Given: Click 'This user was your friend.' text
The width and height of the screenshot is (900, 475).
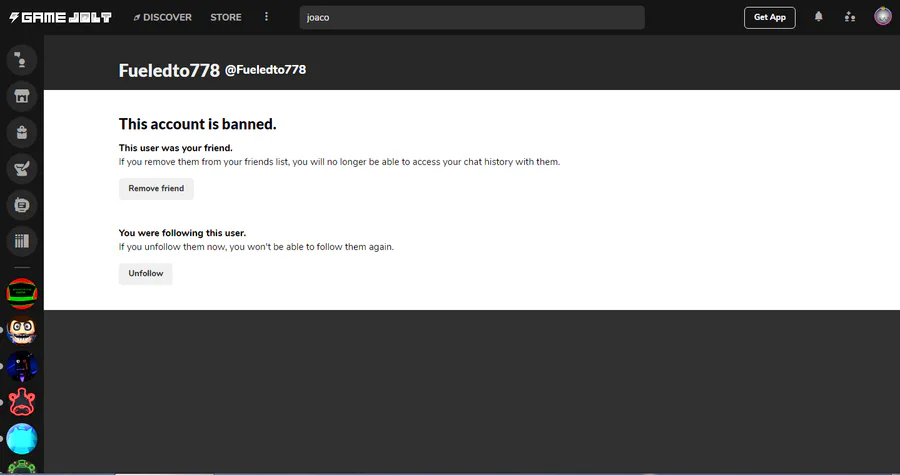Looking at the screenshot, I should pos(176,148).
